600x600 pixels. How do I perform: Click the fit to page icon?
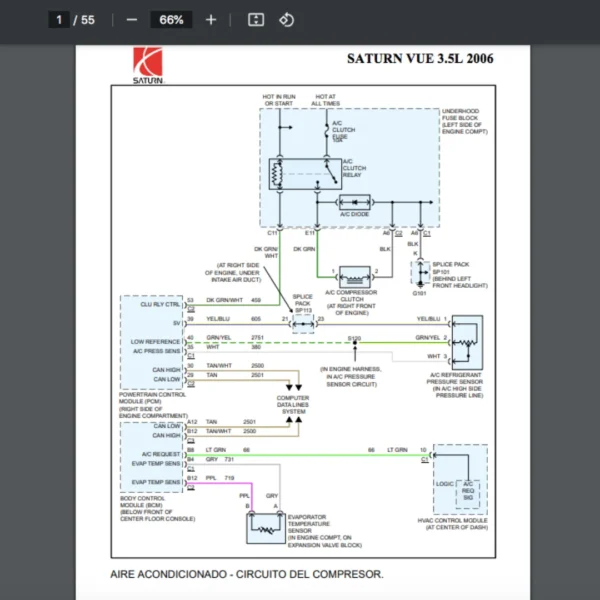click(x=256, y=20)
